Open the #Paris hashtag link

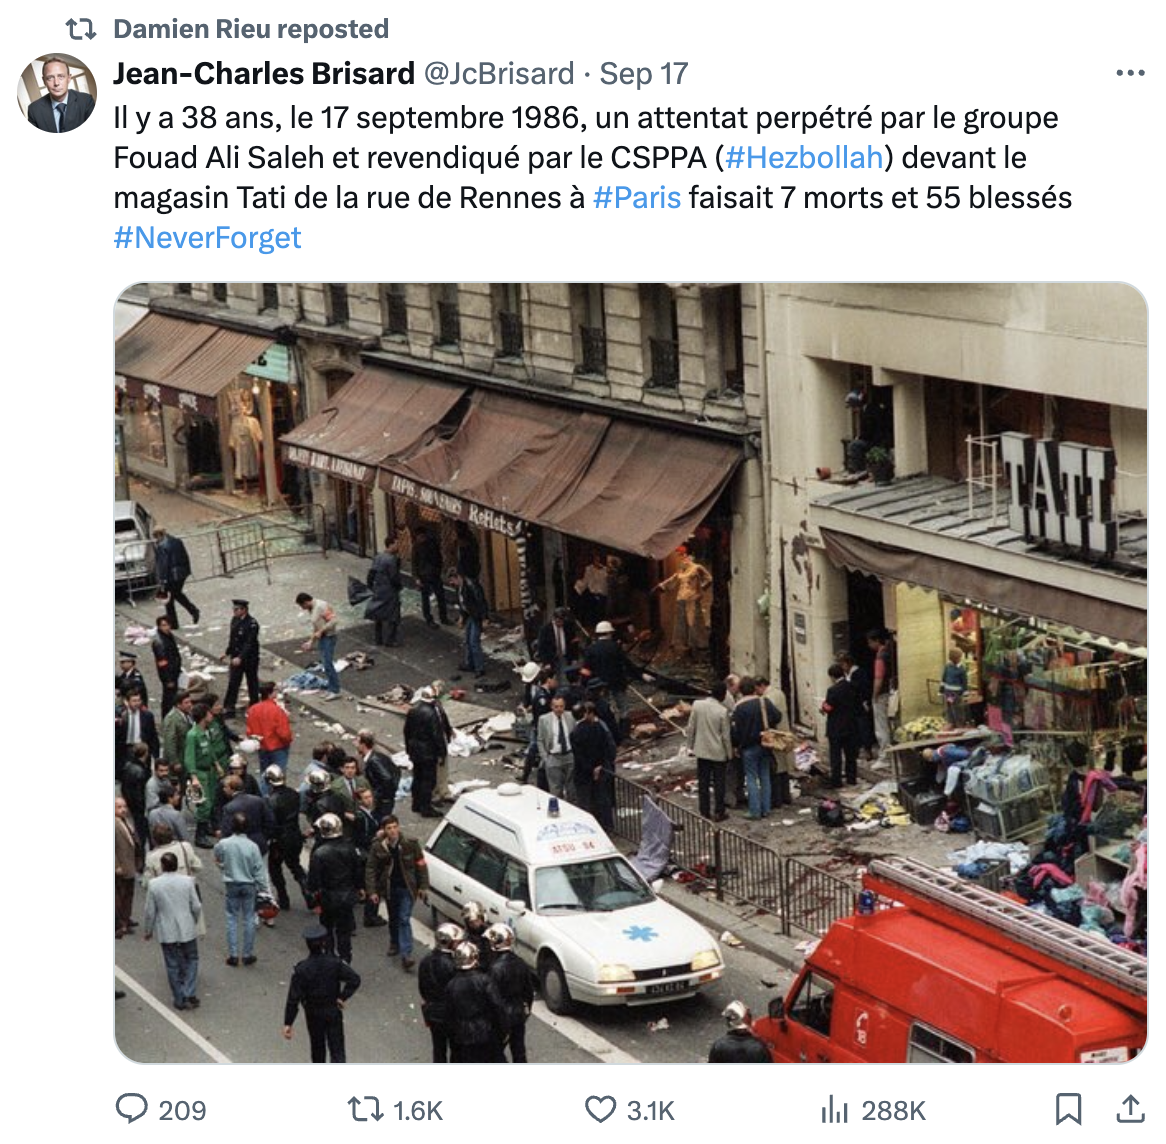(x=637, y=198)
